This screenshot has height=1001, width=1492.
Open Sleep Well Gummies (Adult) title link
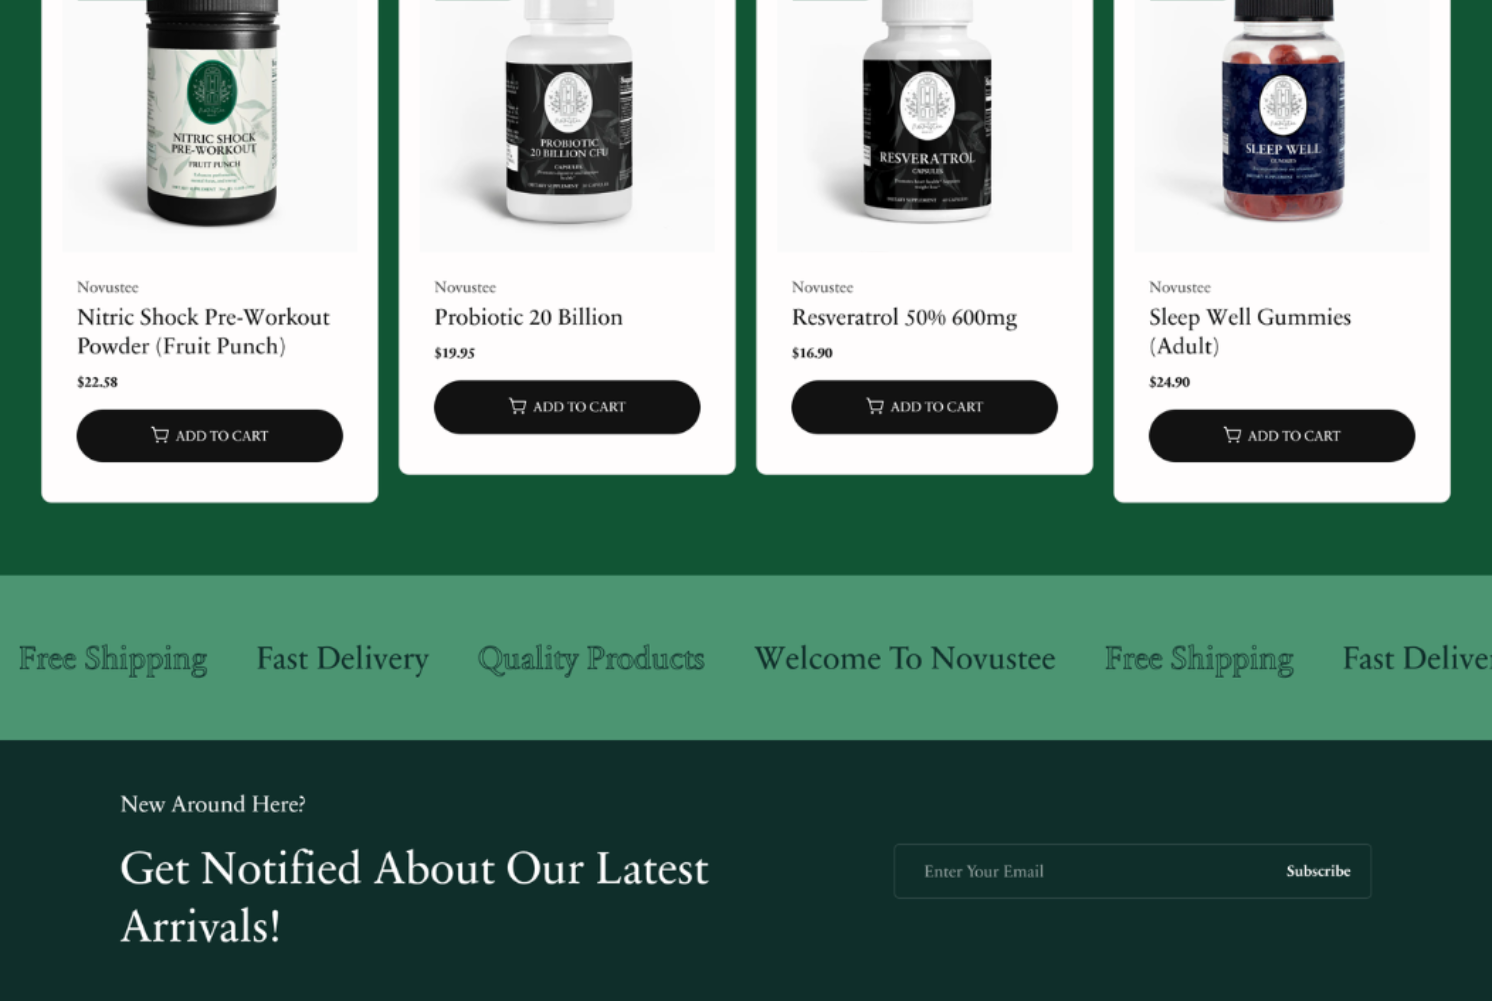pos(1250,331)
